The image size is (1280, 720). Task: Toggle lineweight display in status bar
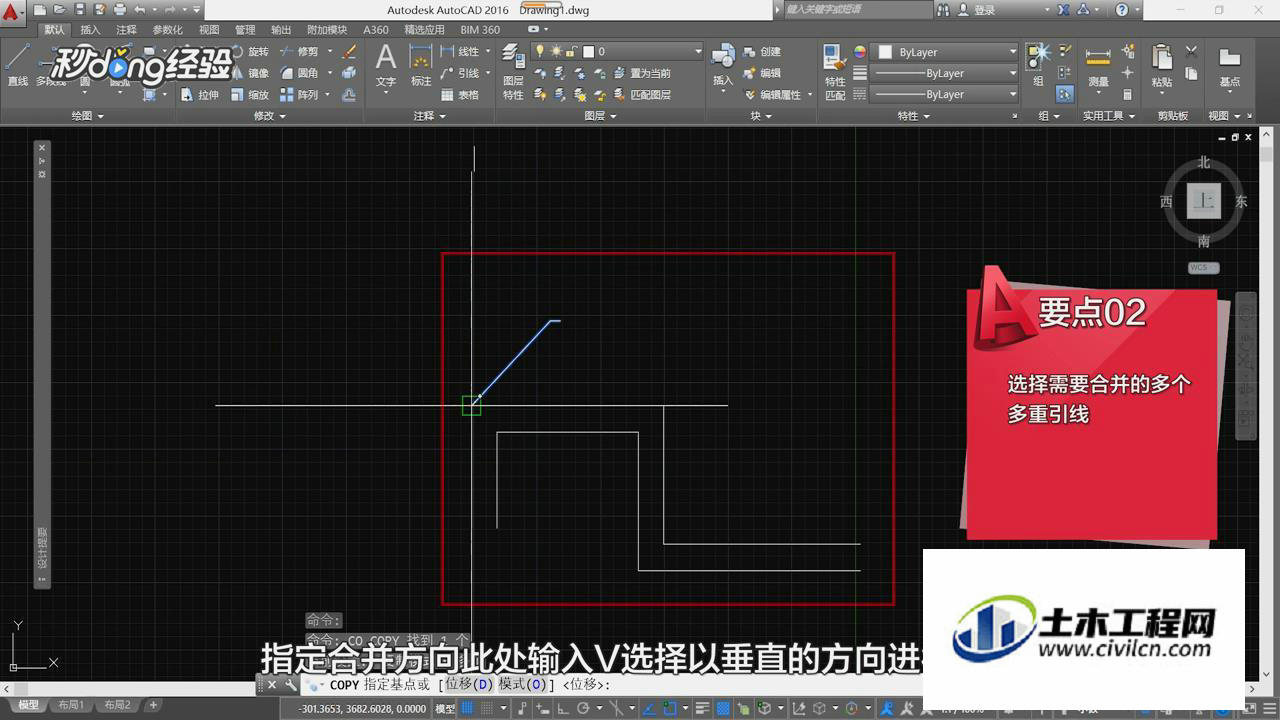[703, 708]
